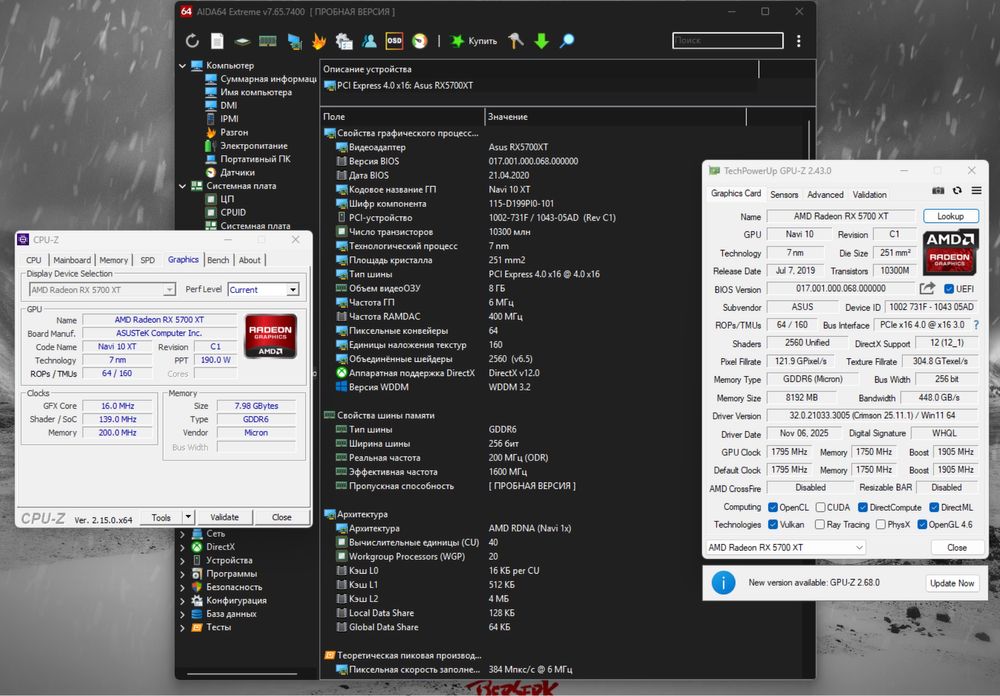This screenshot has height=696, width=1000.
Task: Click the AMD Radeon logo in GPU-Z
Action: tap(950, 252)
